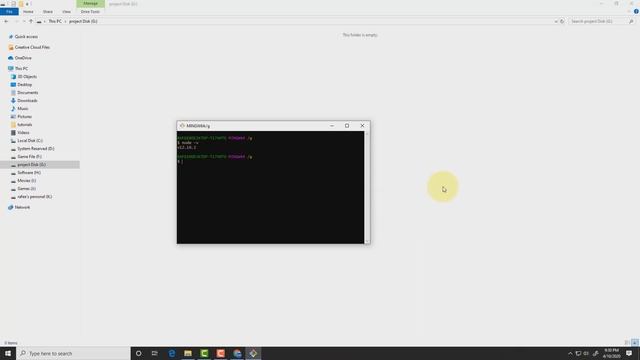Select Network in navigation pane
640x360 pixels.
(x=22, y=207)
